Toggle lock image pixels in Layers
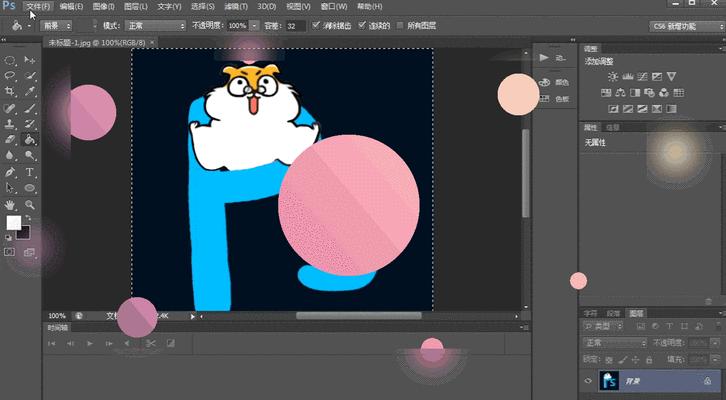This screenshot has height=400, width=726. [623, 360]
